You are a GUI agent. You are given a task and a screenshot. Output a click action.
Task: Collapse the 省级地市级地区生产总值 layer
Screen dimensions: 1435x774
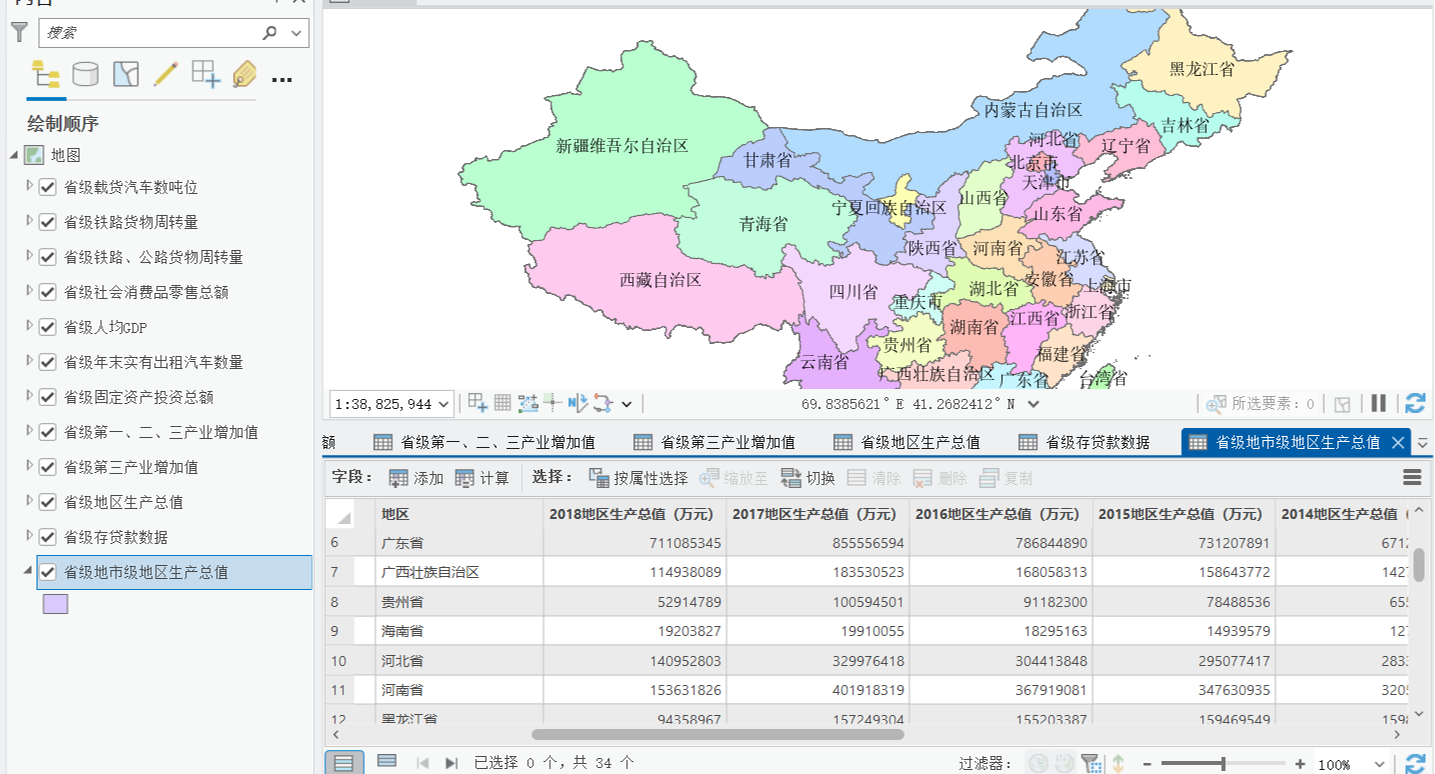pos(29,571)
